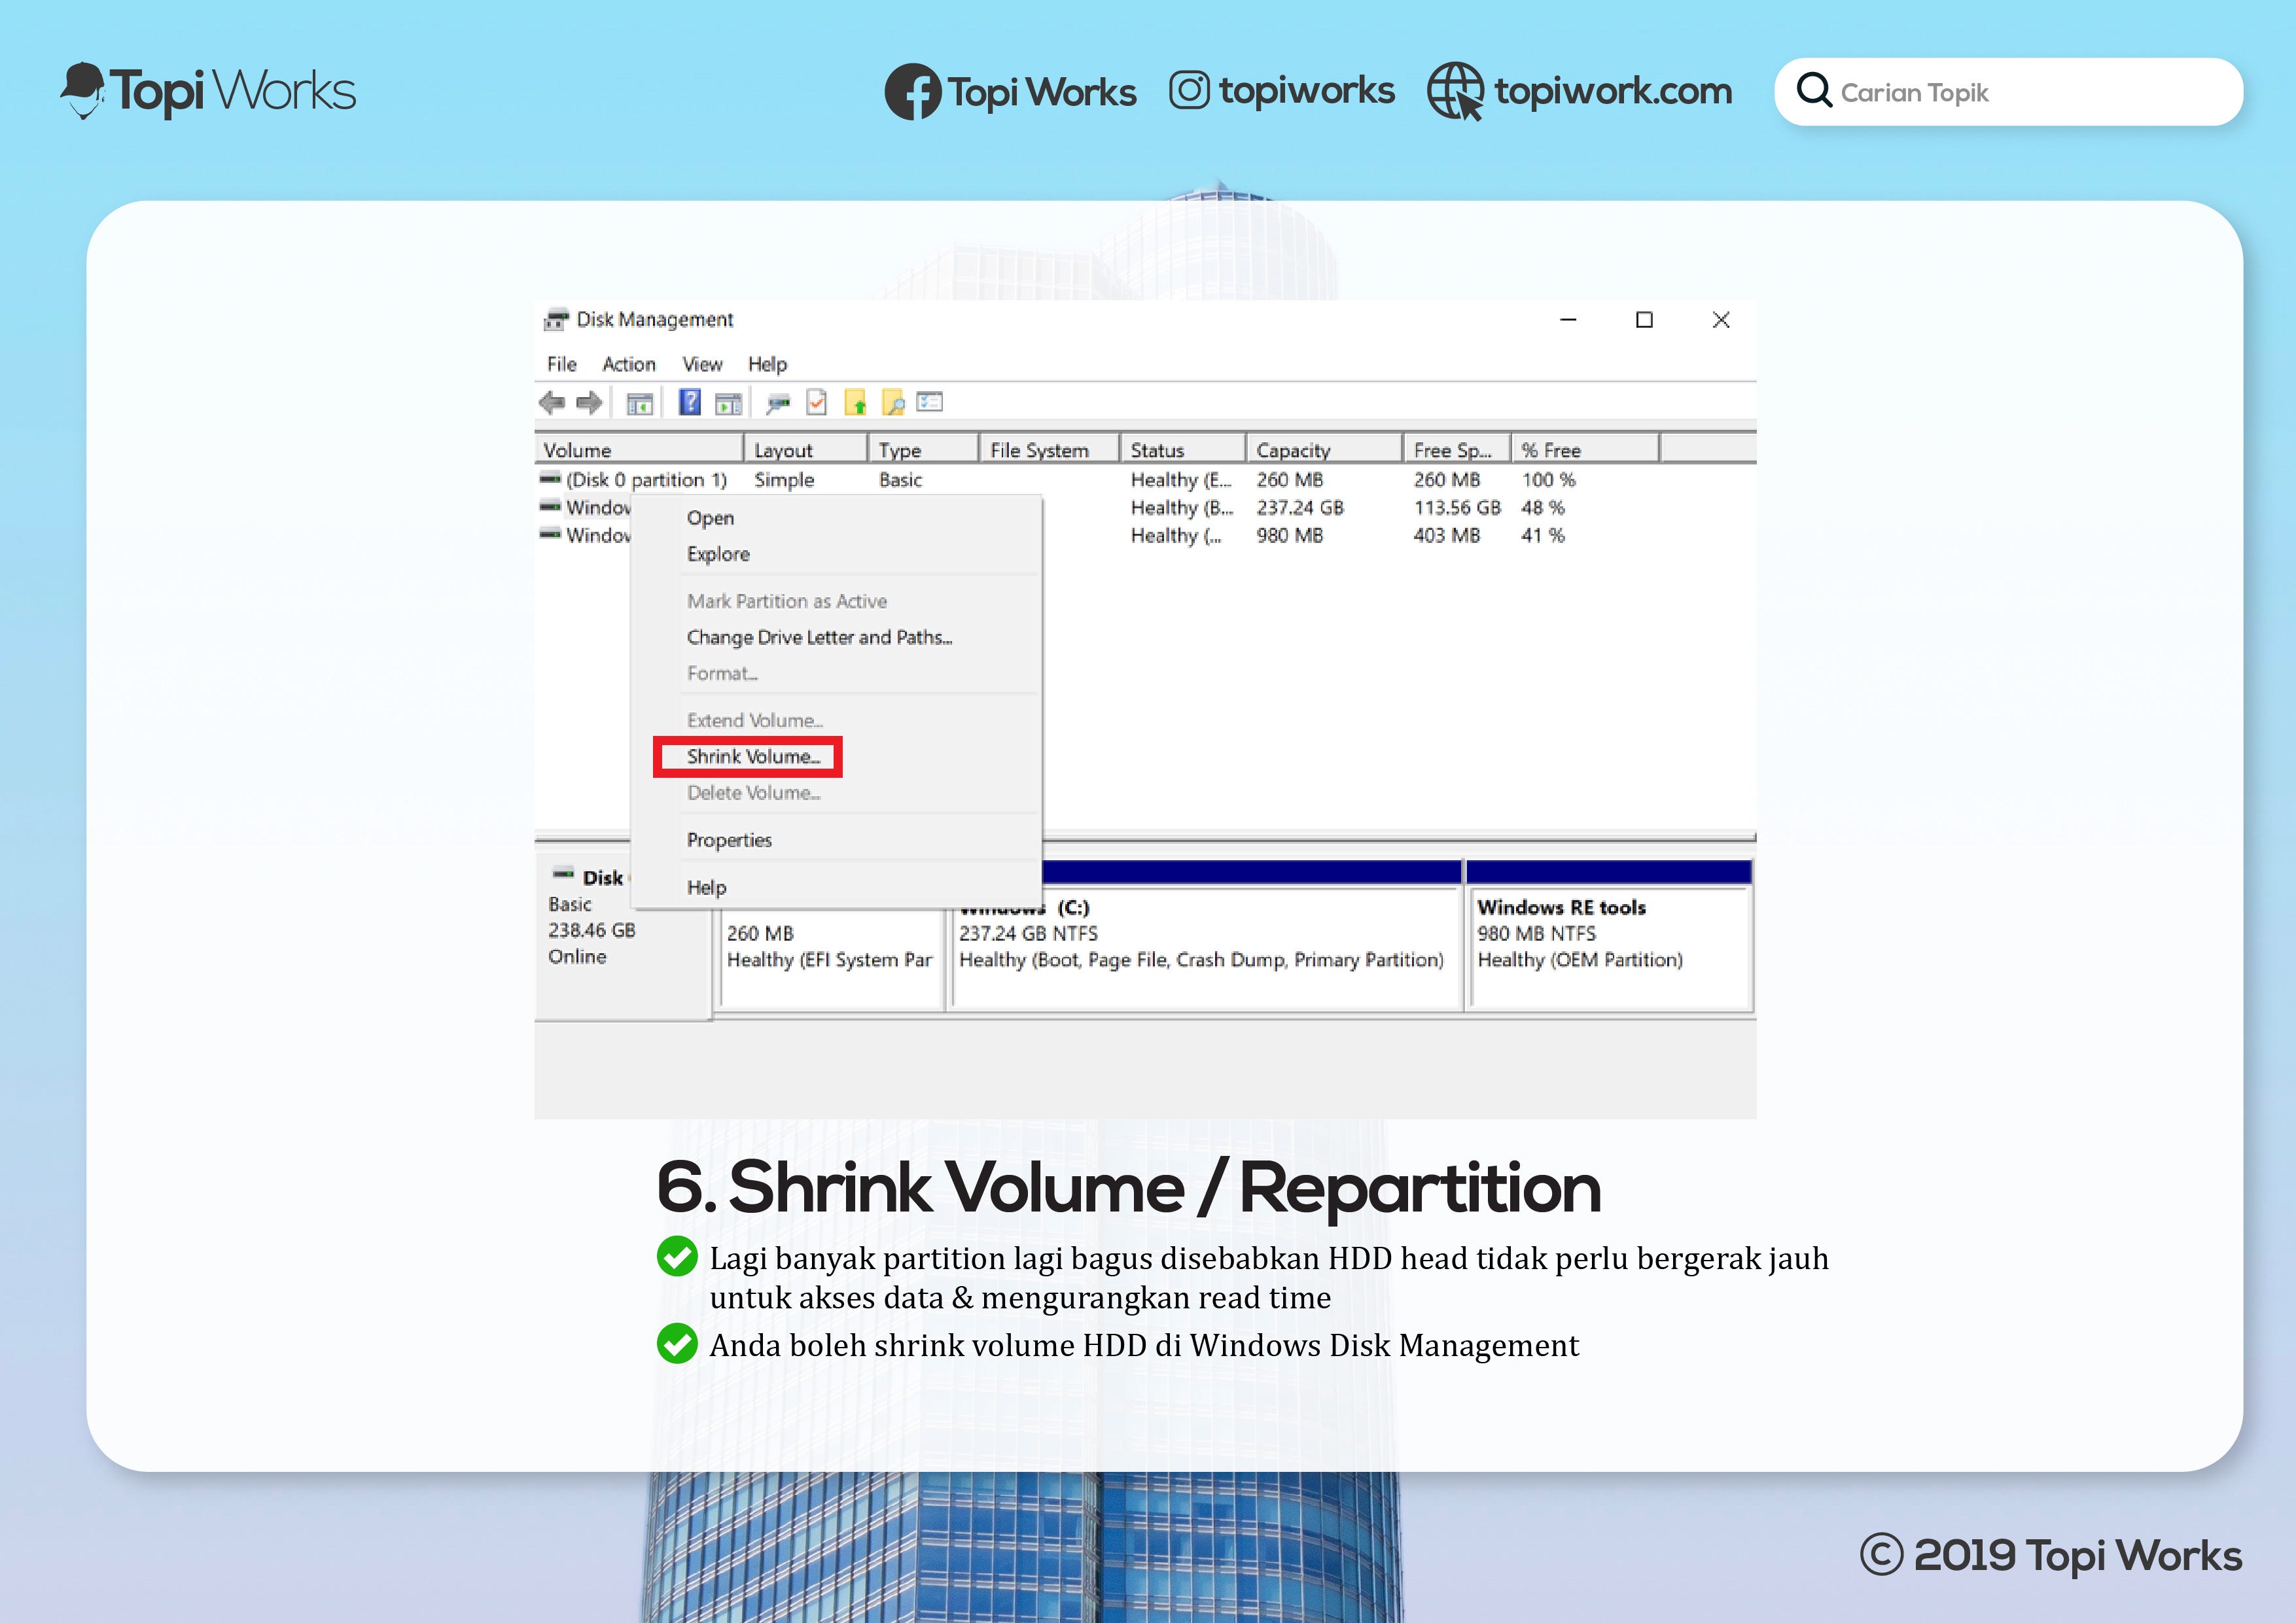The width and height of the screenshot is (2296, 1623).
Task: Click the folder with magnifier toolbar icon
Action: point(893,402)
